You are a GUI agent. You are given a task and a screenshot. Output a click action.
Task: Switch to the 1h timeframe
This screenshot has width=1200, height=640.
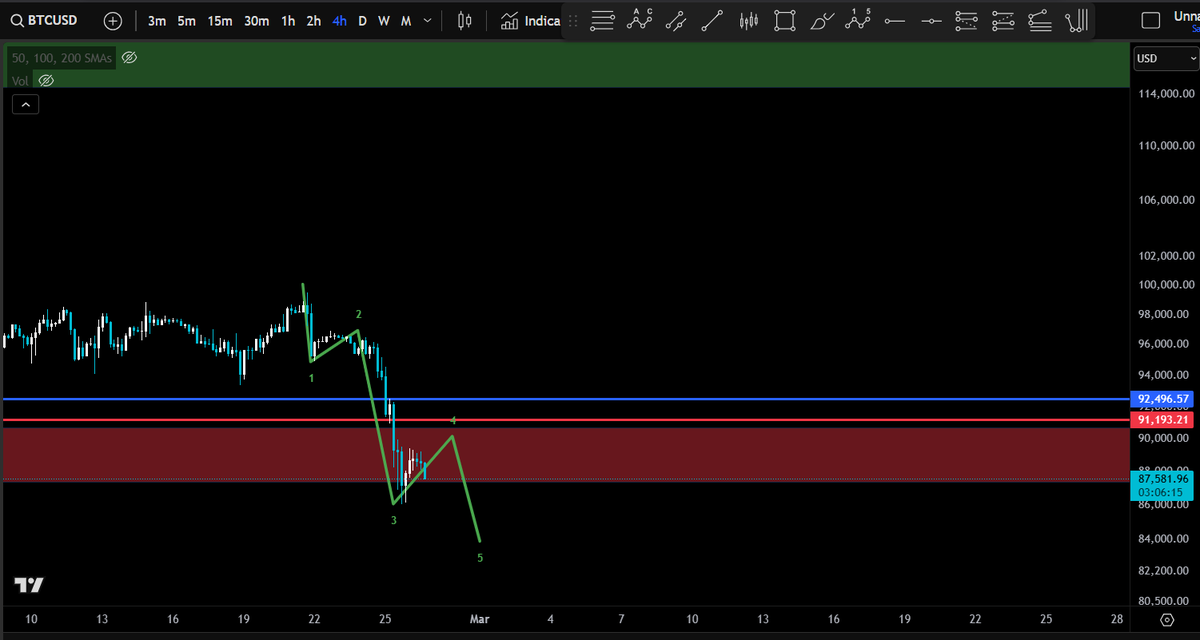point(288,20)
